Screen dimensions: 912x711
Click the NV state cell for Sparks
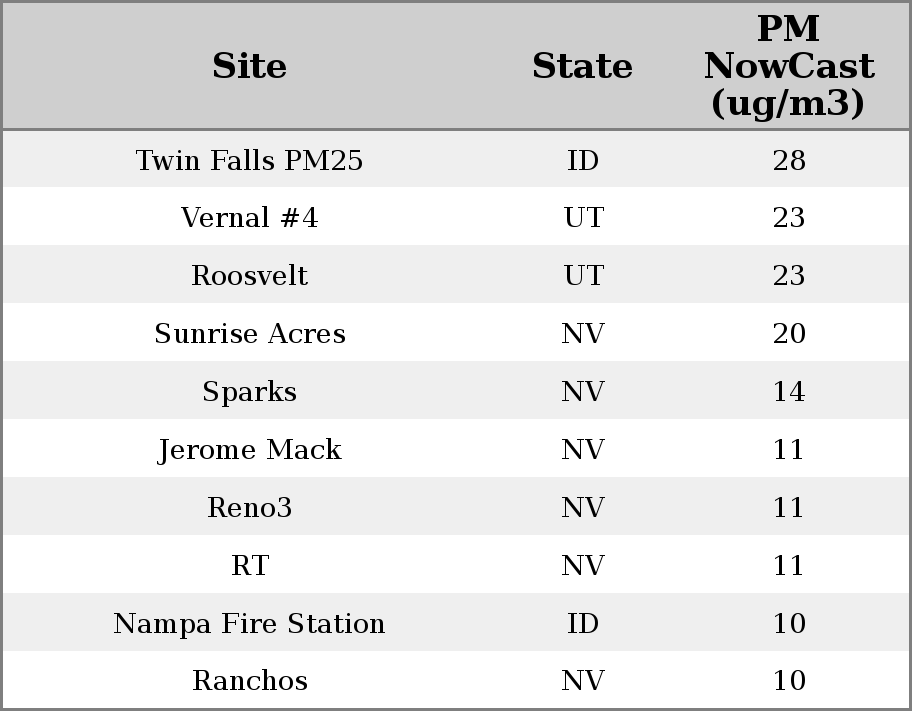click(582, 392)
